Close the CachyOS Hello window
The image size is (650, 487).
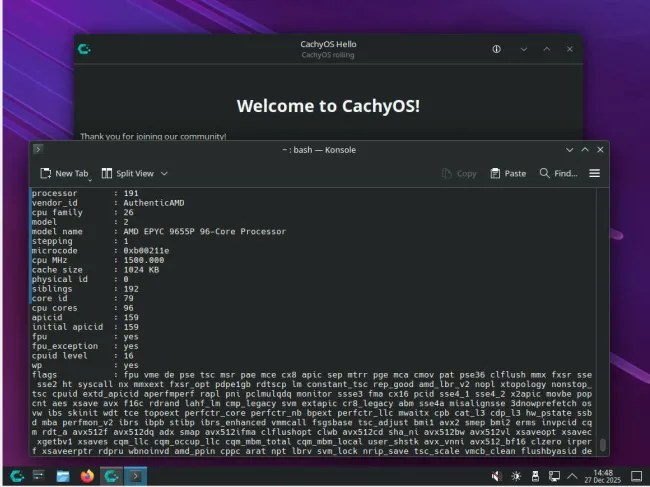click(x=570, y=49)
